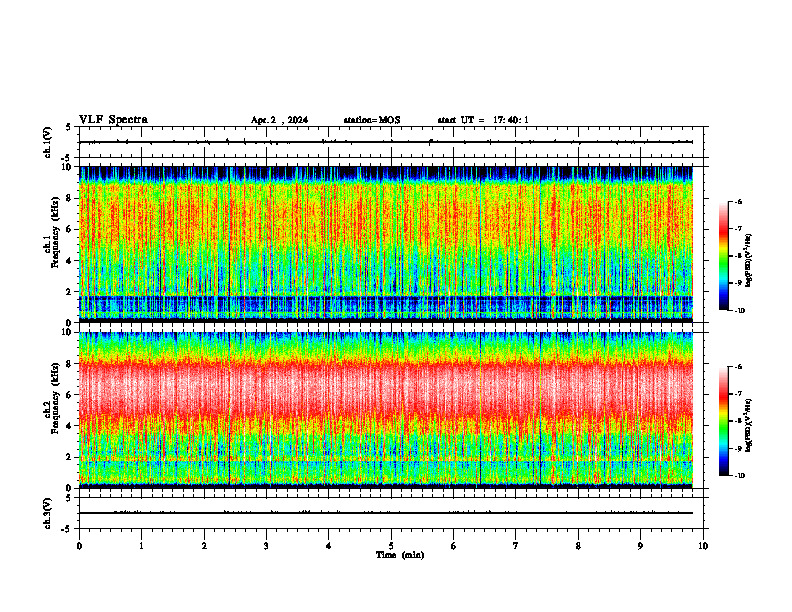The image size is (792, 612).
Task: Click tick label "4" on the time axis
Action: 329,546
